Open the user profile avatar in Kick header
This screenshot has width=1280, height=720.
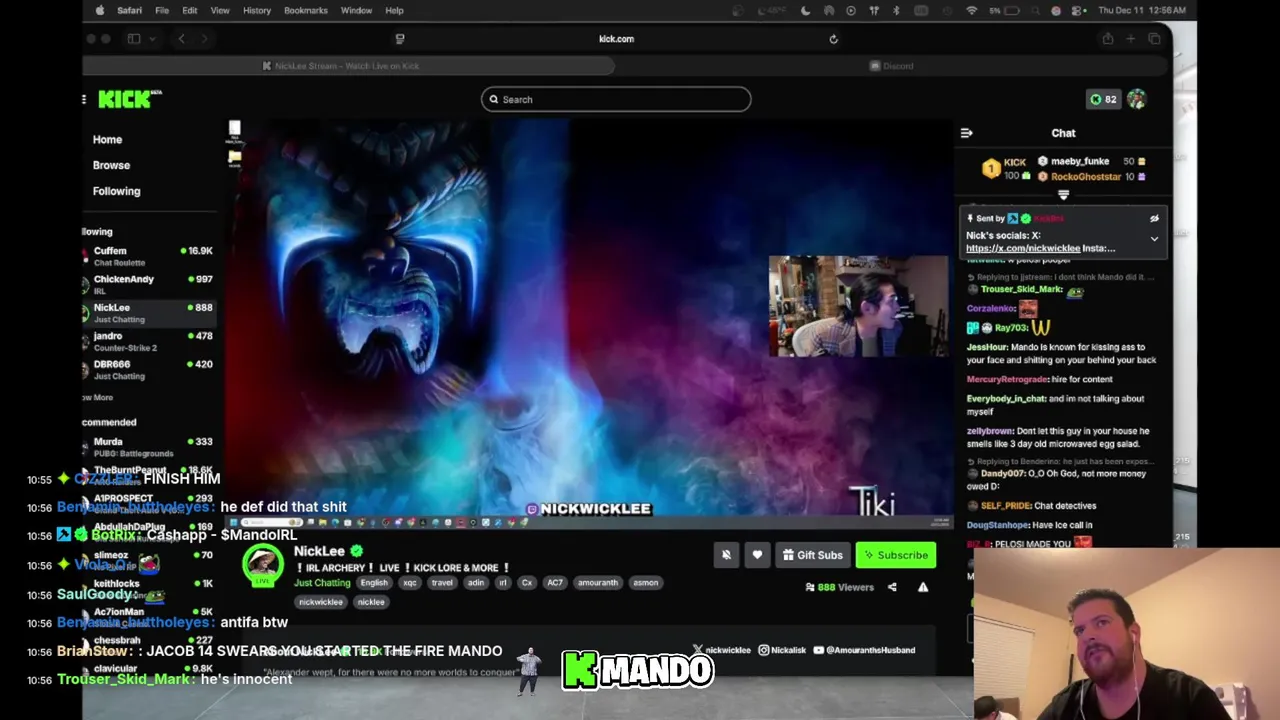click(x=1136, y=99)
